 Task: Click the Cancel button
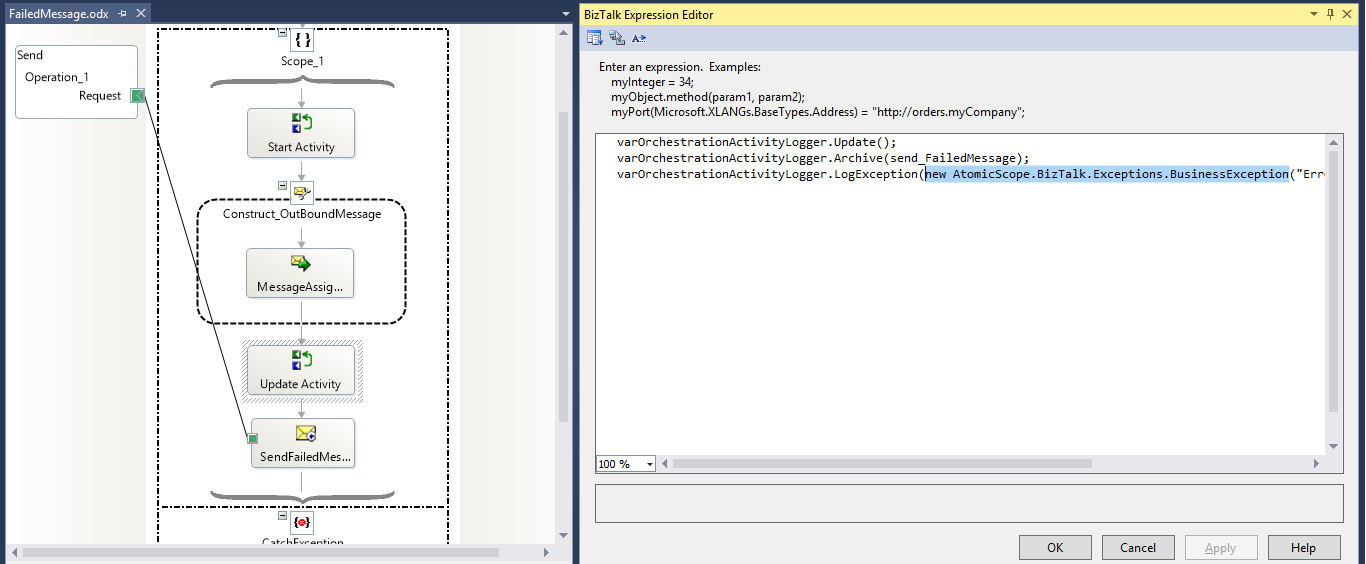pyautogui.click(x=1138, y=548)
